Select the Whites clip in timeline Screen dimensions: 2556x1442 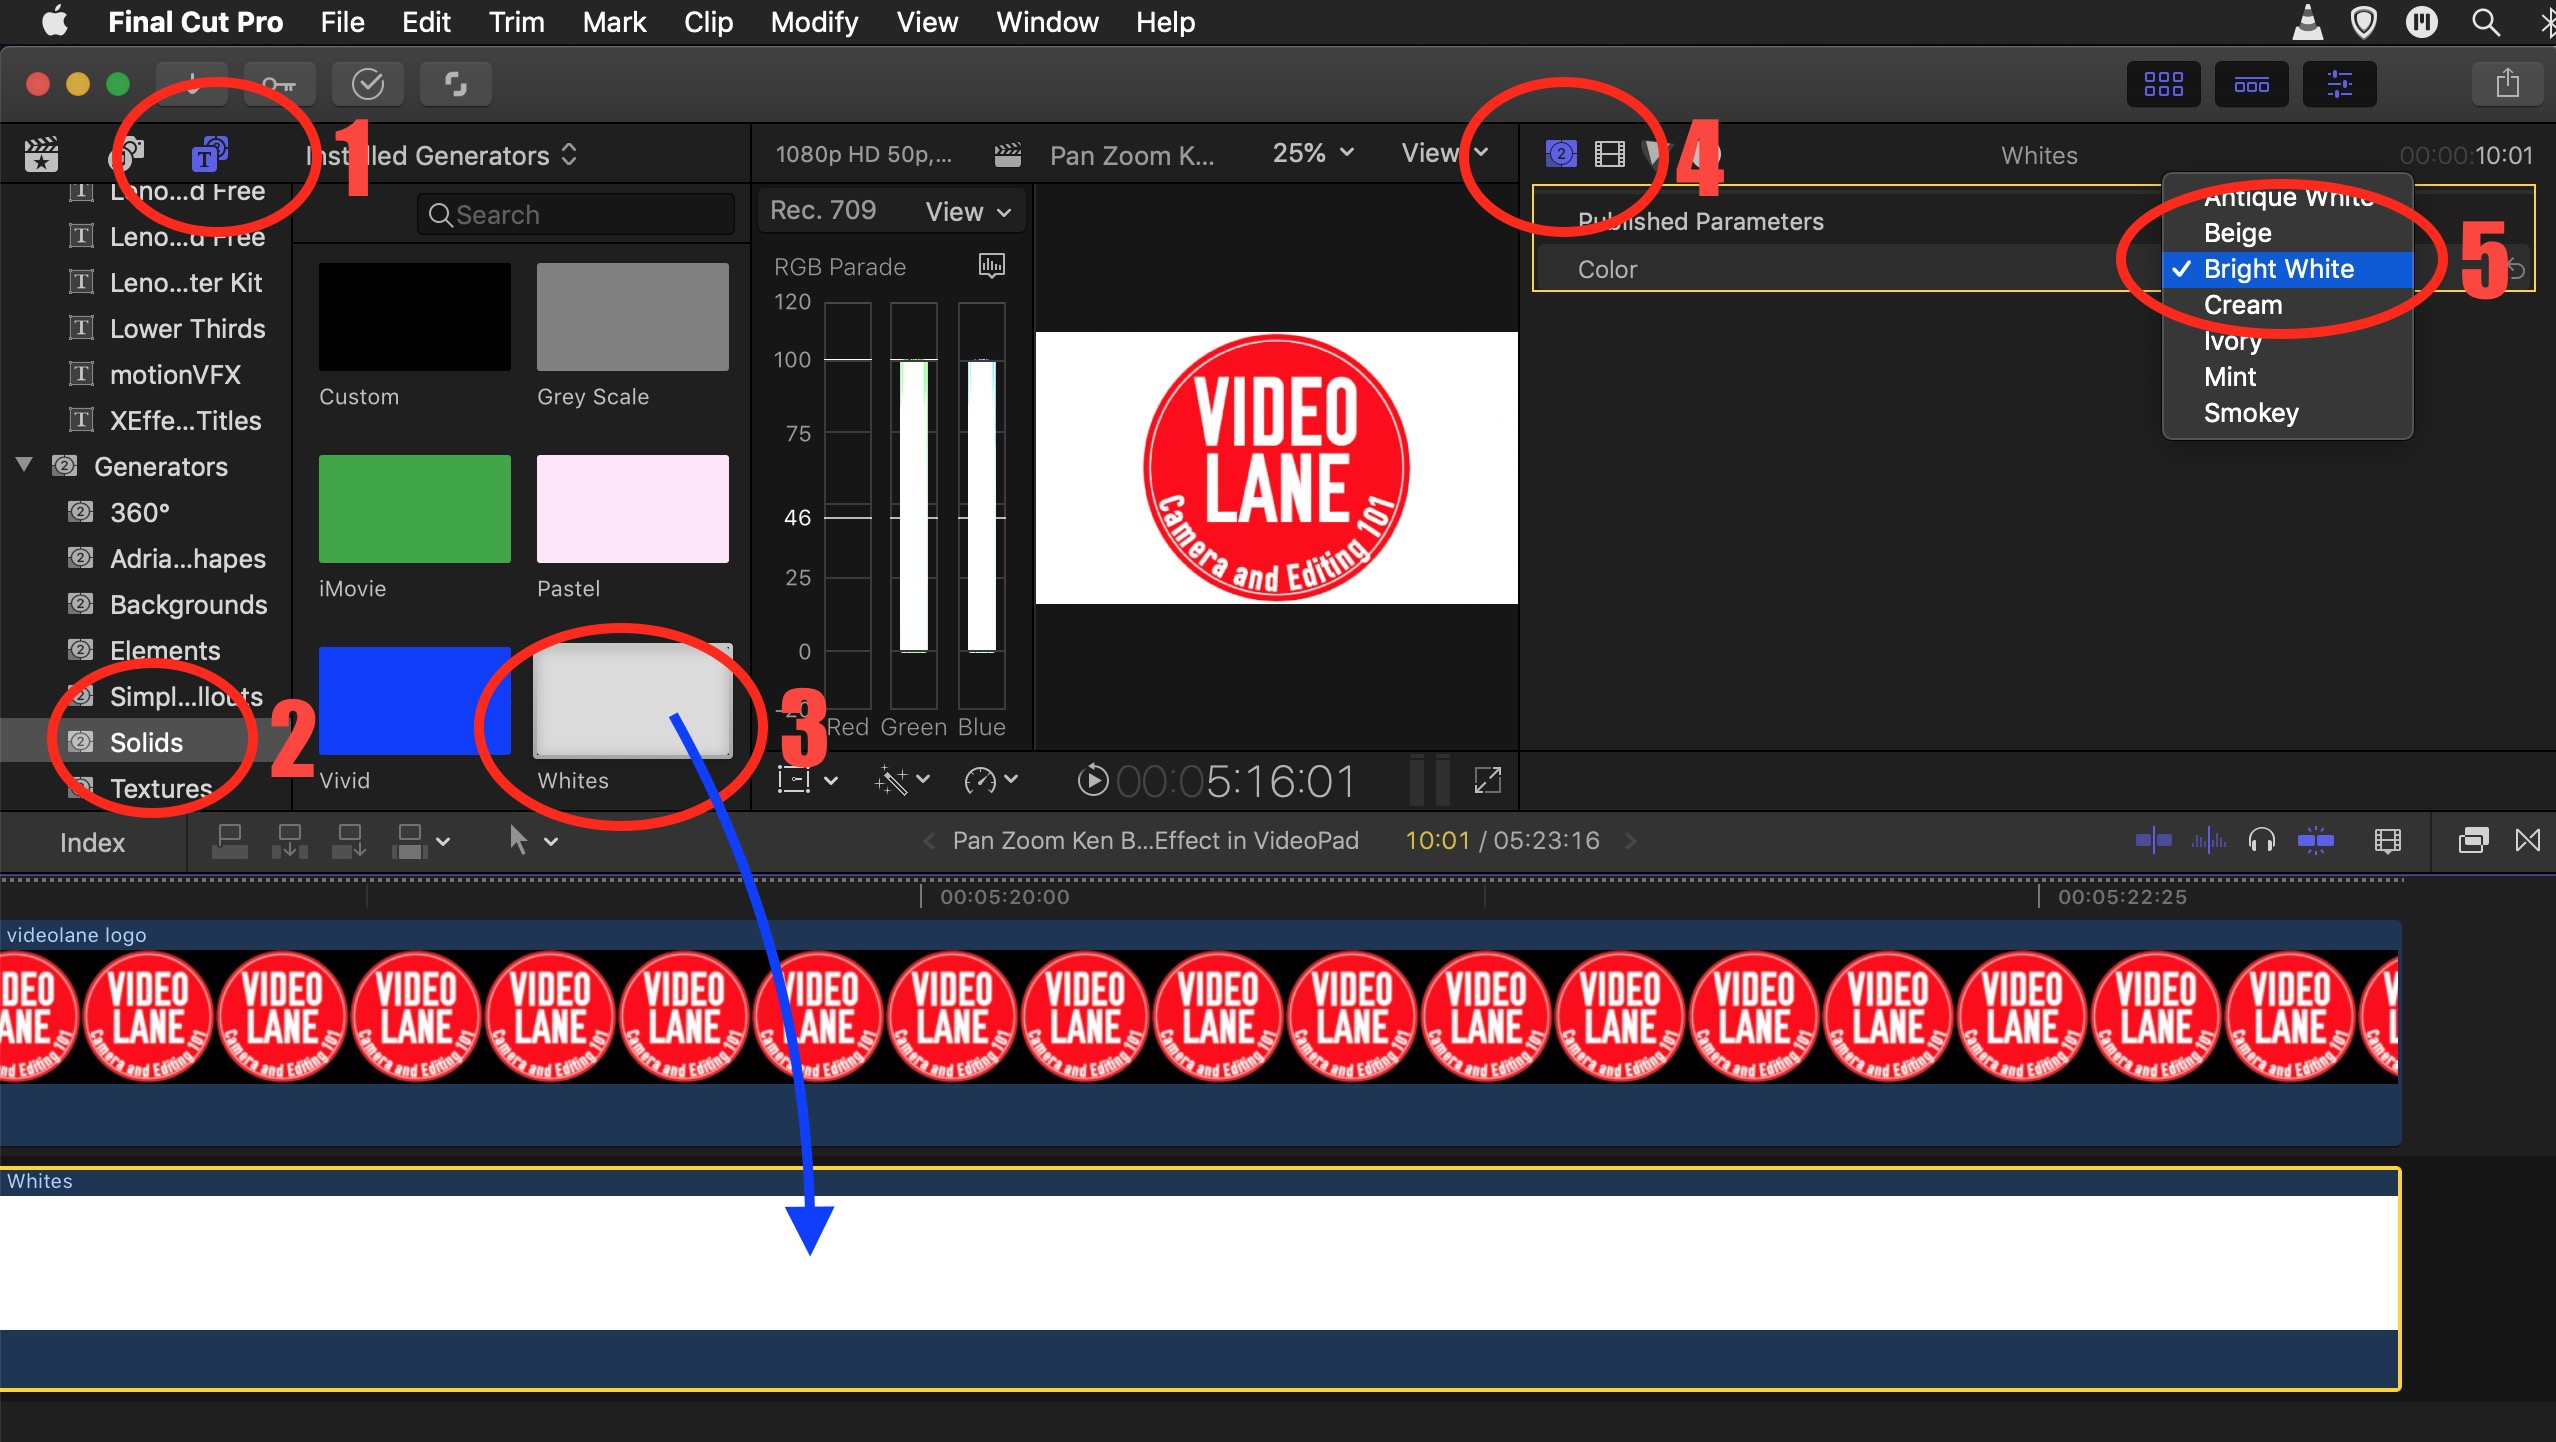tap(1199, 1278)
